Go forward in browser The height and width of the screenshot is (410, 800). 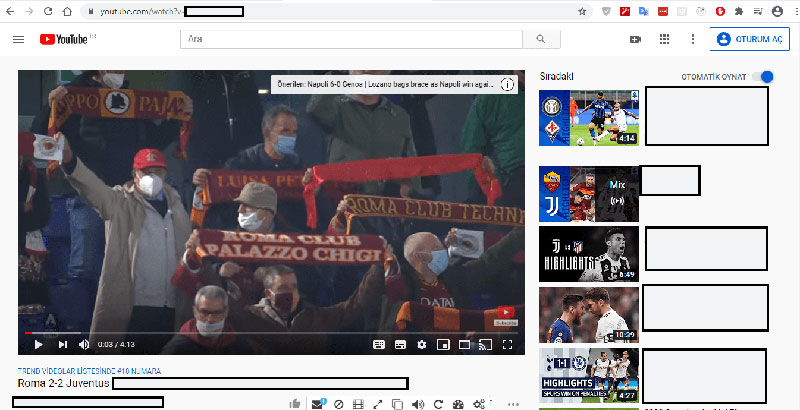point(29,11)
